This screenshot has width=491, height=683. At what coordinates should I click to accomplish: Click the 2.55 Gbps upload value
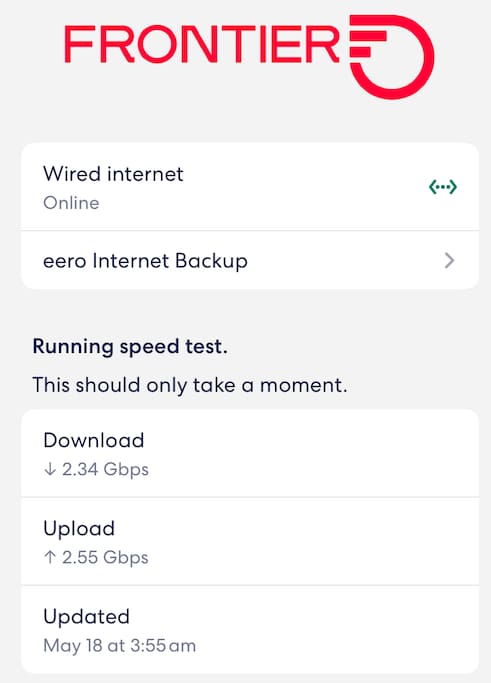pos(105,558)
